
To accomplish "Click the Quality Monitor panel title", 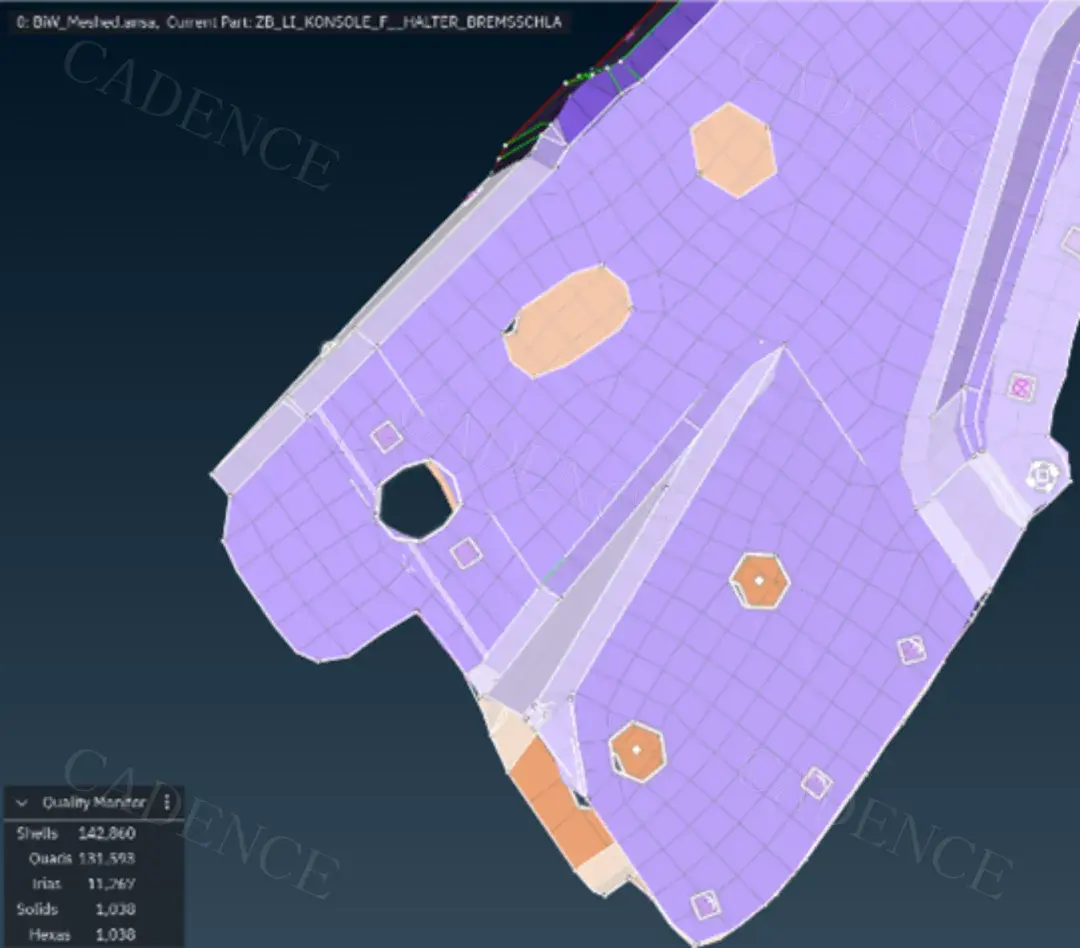I will 94,803.
